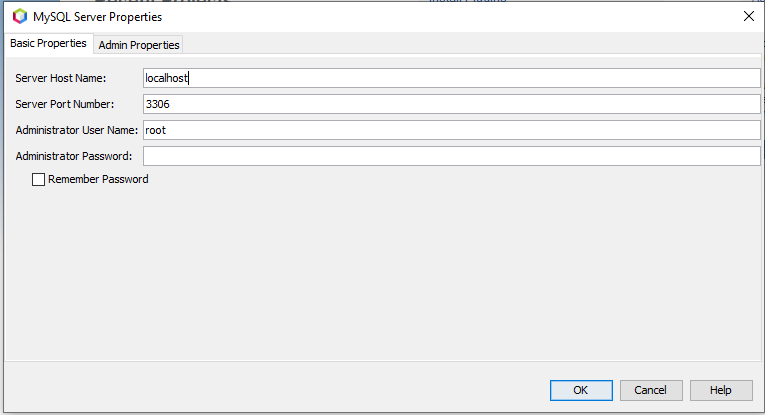The width and height of the screenshot is (765, 415).
Task: Enable the Remember Password checkbox
Action: point(38,179)
